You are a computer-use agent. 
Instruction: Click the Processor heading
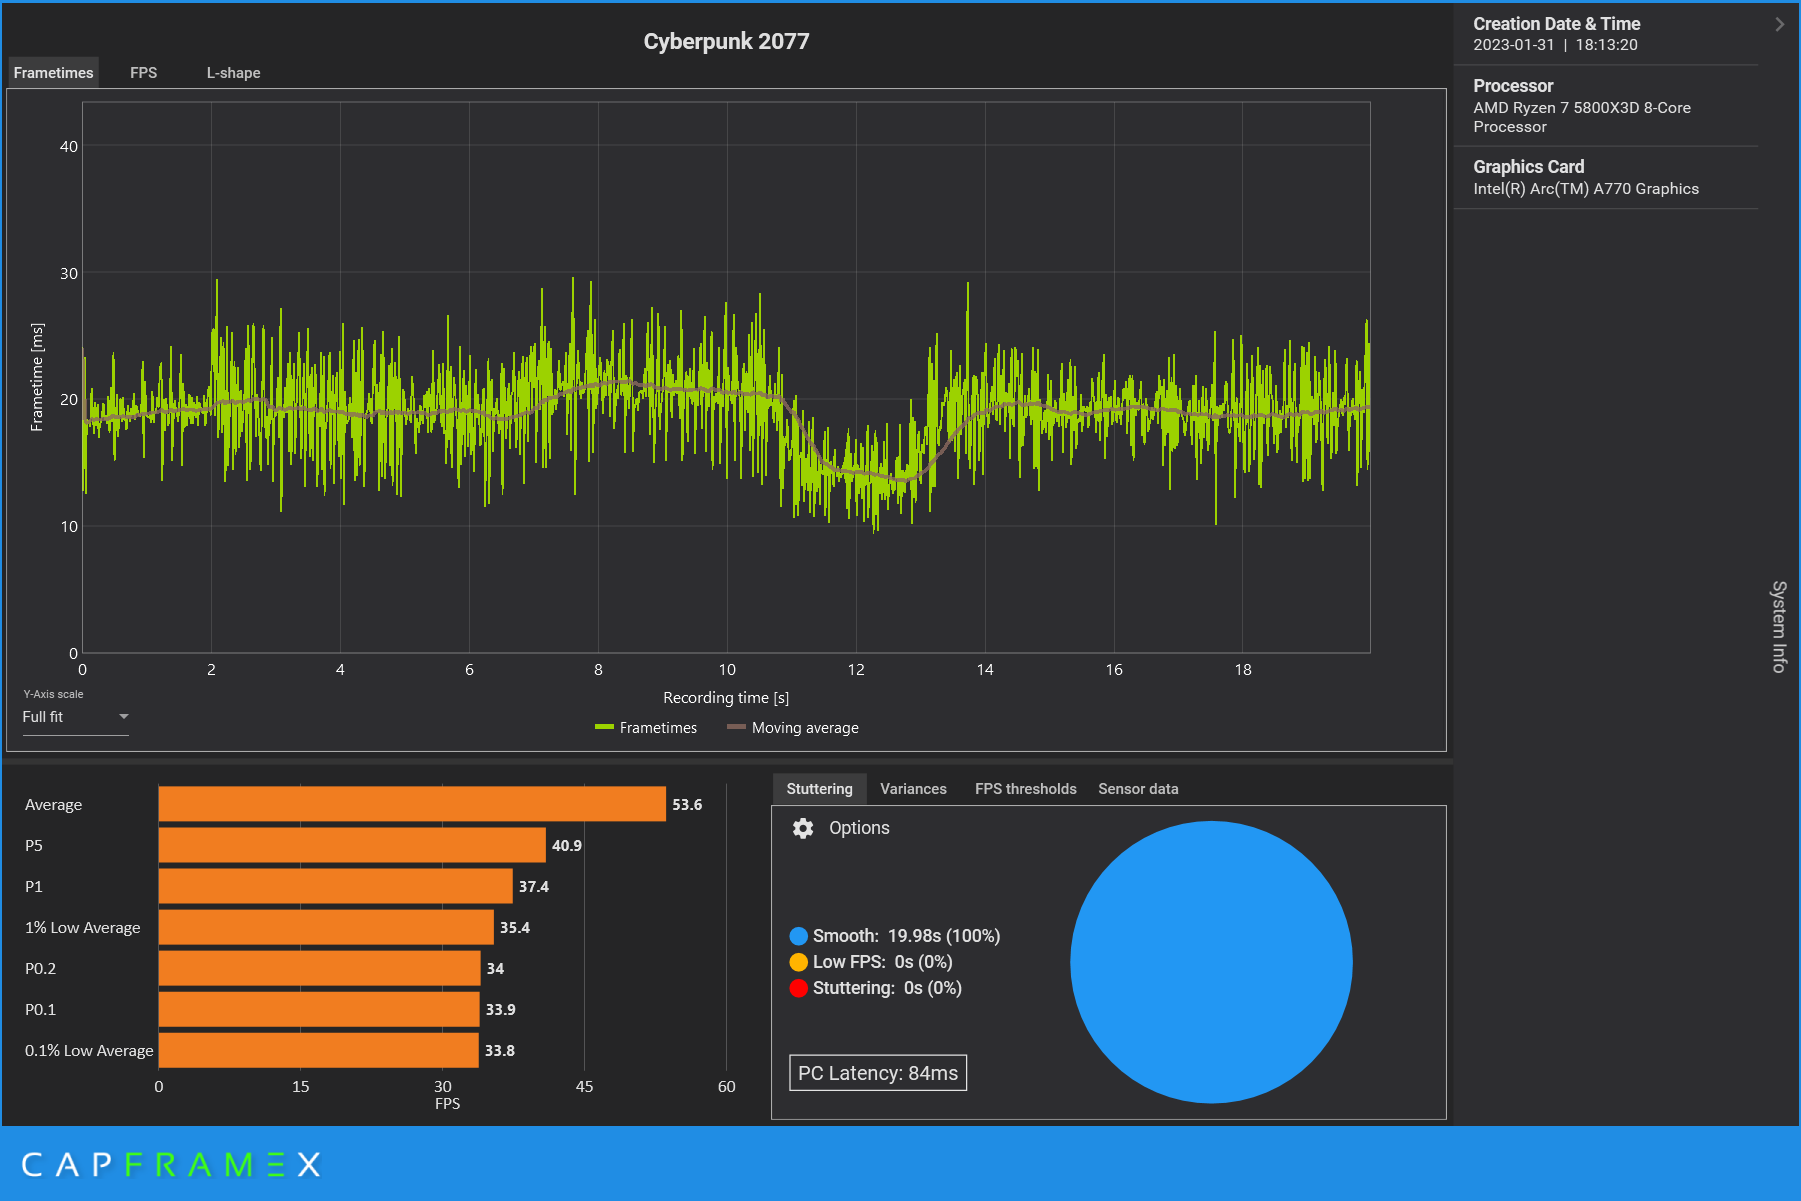tap(1513, 86)
